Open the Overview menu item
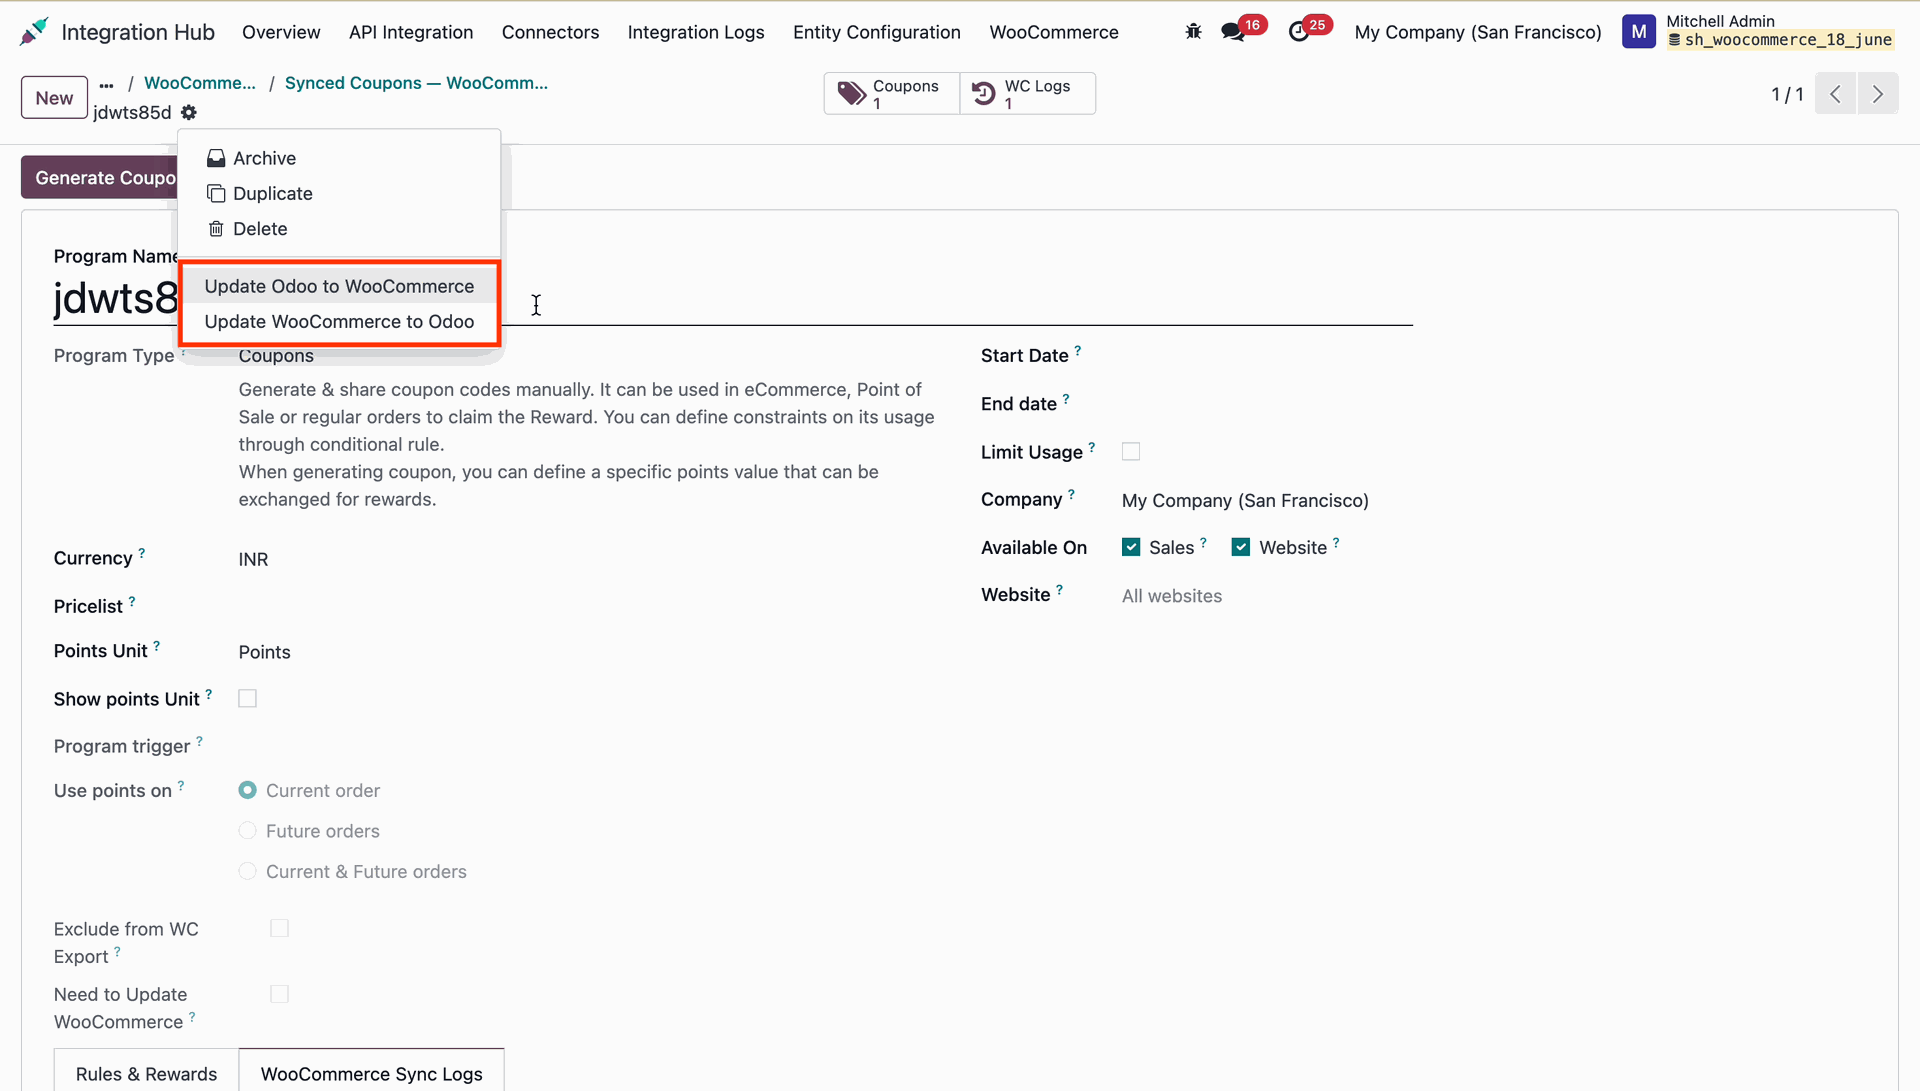This screenshot has height=1091, width=1920. (281, 32)
